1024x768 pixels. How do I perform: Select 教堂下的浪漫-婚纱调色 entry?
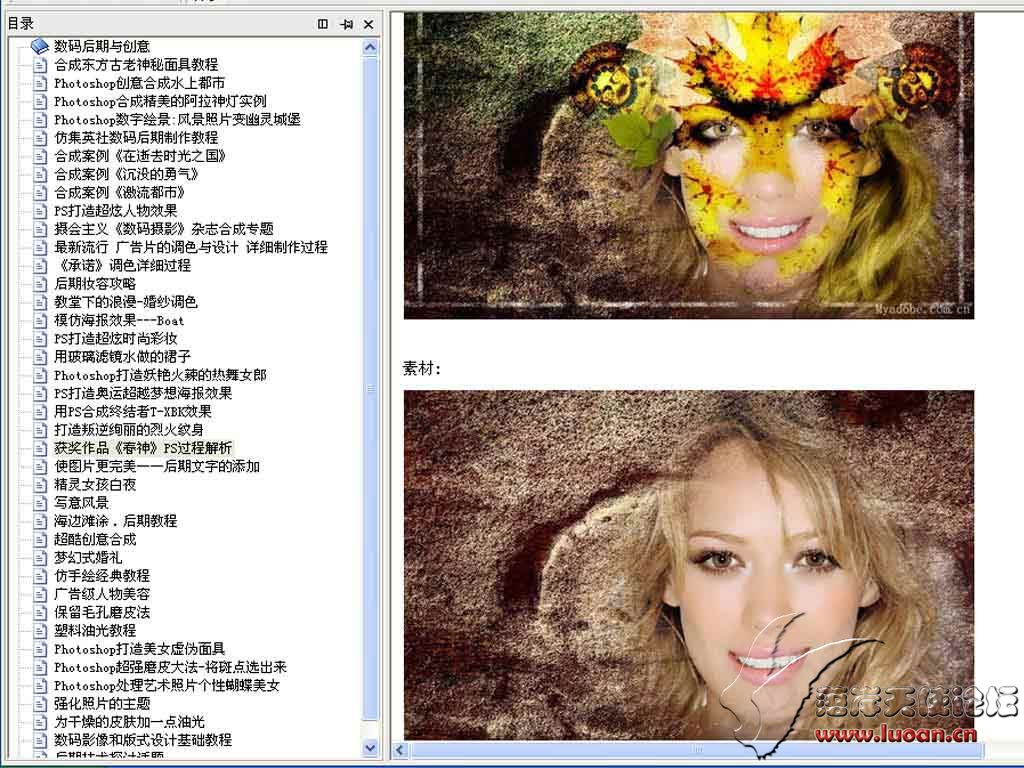[x=125, y=302]
